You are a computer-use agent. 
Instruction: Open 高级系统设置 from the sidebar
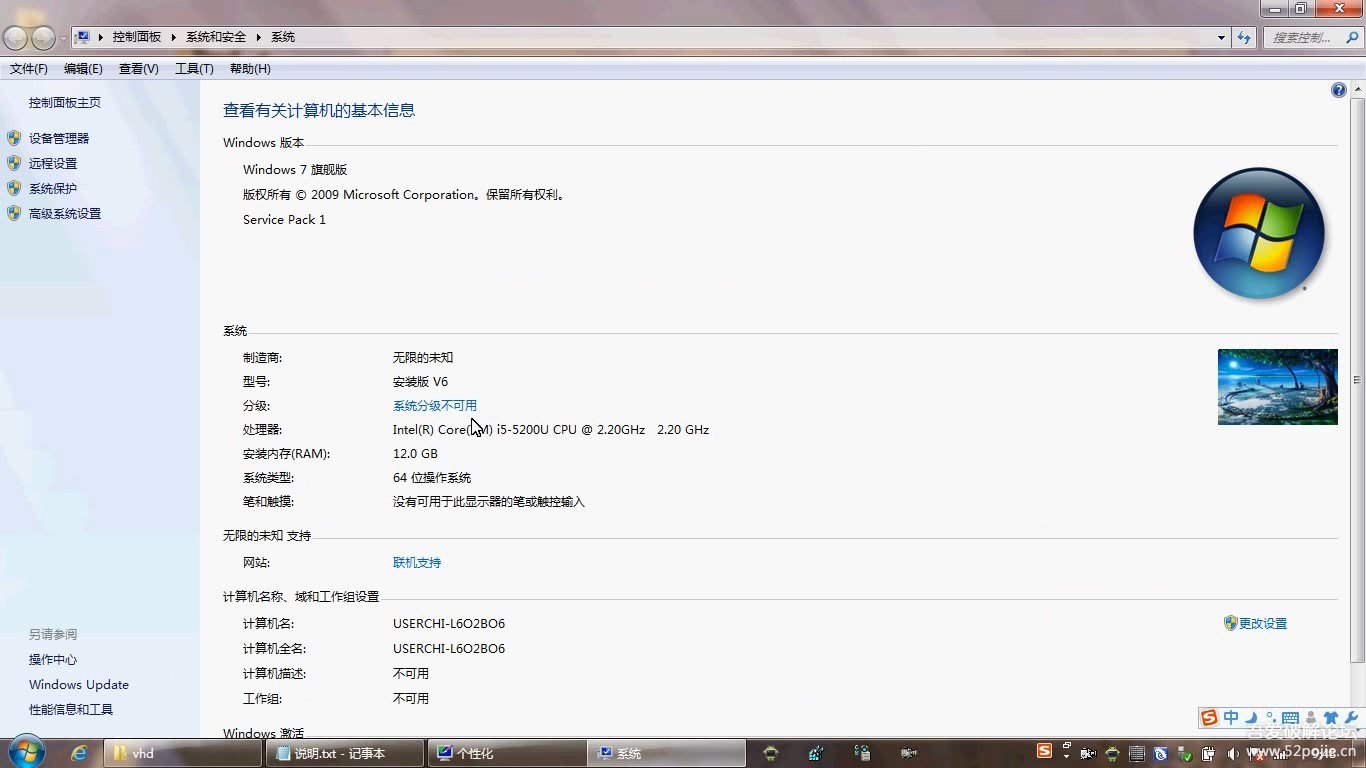pyautogui.click(x=65, y=214)
